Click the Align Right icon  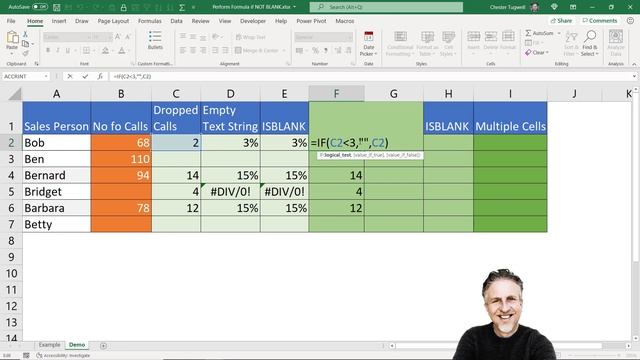pyautogui.click(x=203, y=51)
